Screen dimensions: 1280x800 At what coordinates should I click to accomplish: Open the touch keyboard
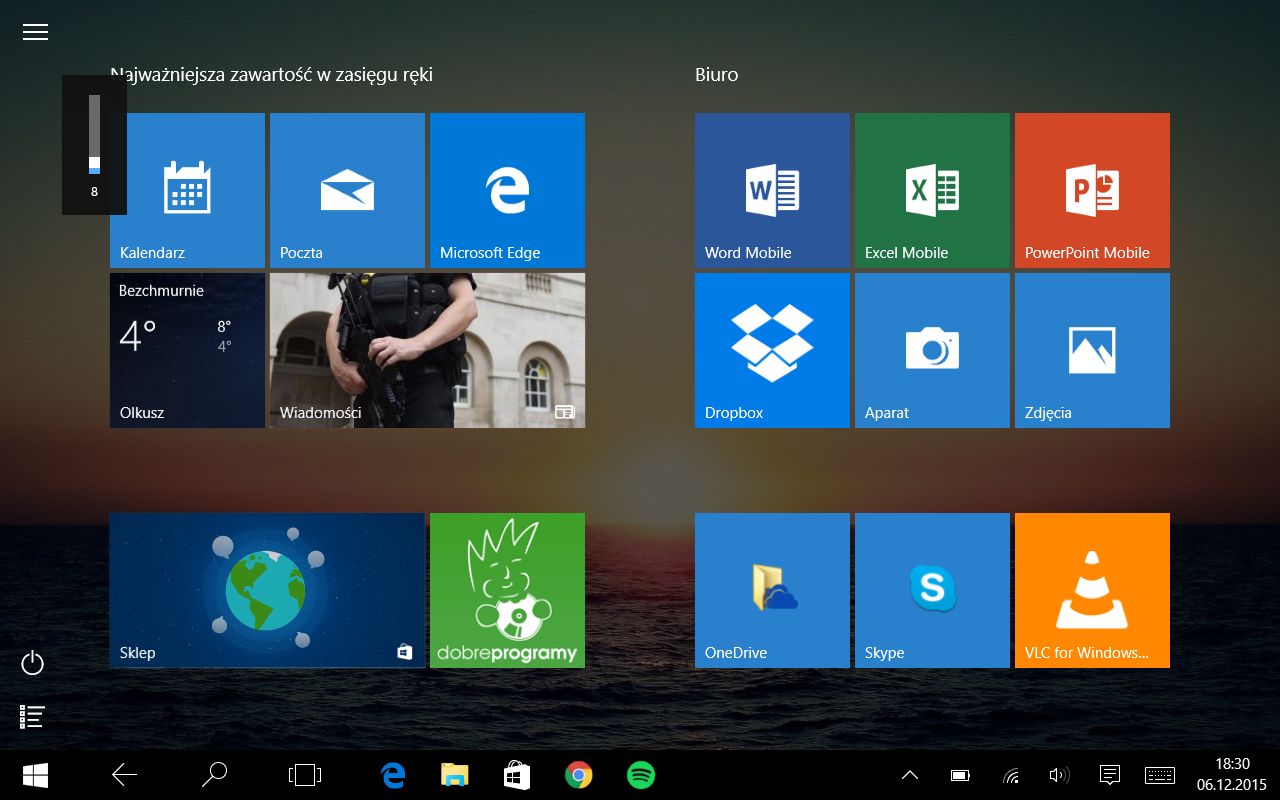[1160, 775]
